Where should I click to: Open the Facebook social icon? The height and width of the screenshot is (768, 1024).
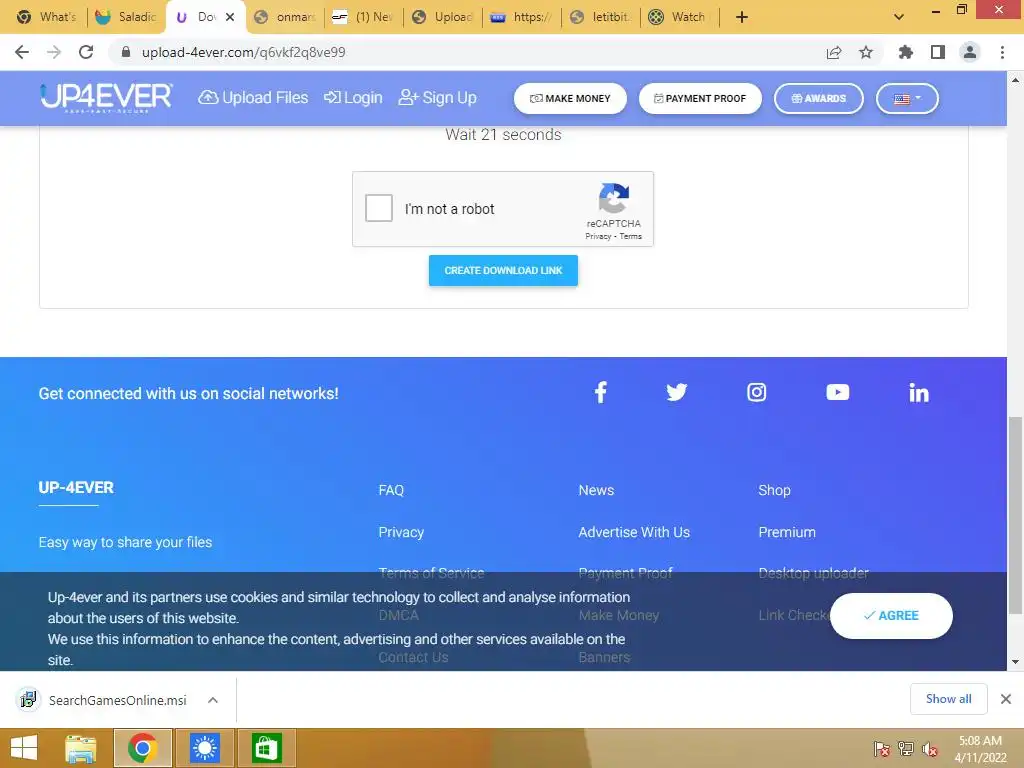click(x=600, y=392)
